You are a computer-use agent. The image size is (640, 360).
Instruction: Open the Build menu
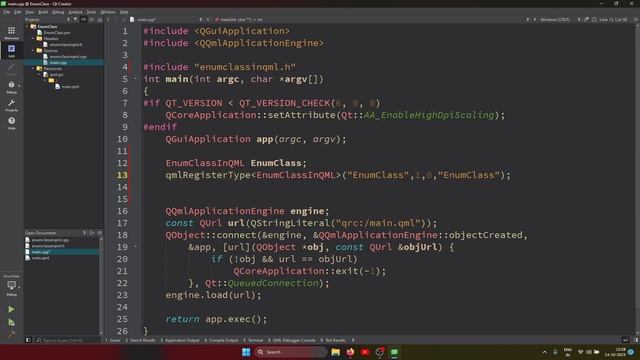click(43, 12)
